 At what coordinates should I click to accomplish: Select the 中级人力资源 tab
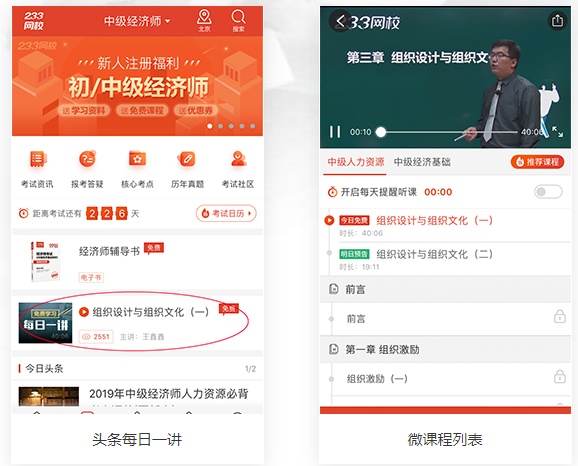[356, 162]
